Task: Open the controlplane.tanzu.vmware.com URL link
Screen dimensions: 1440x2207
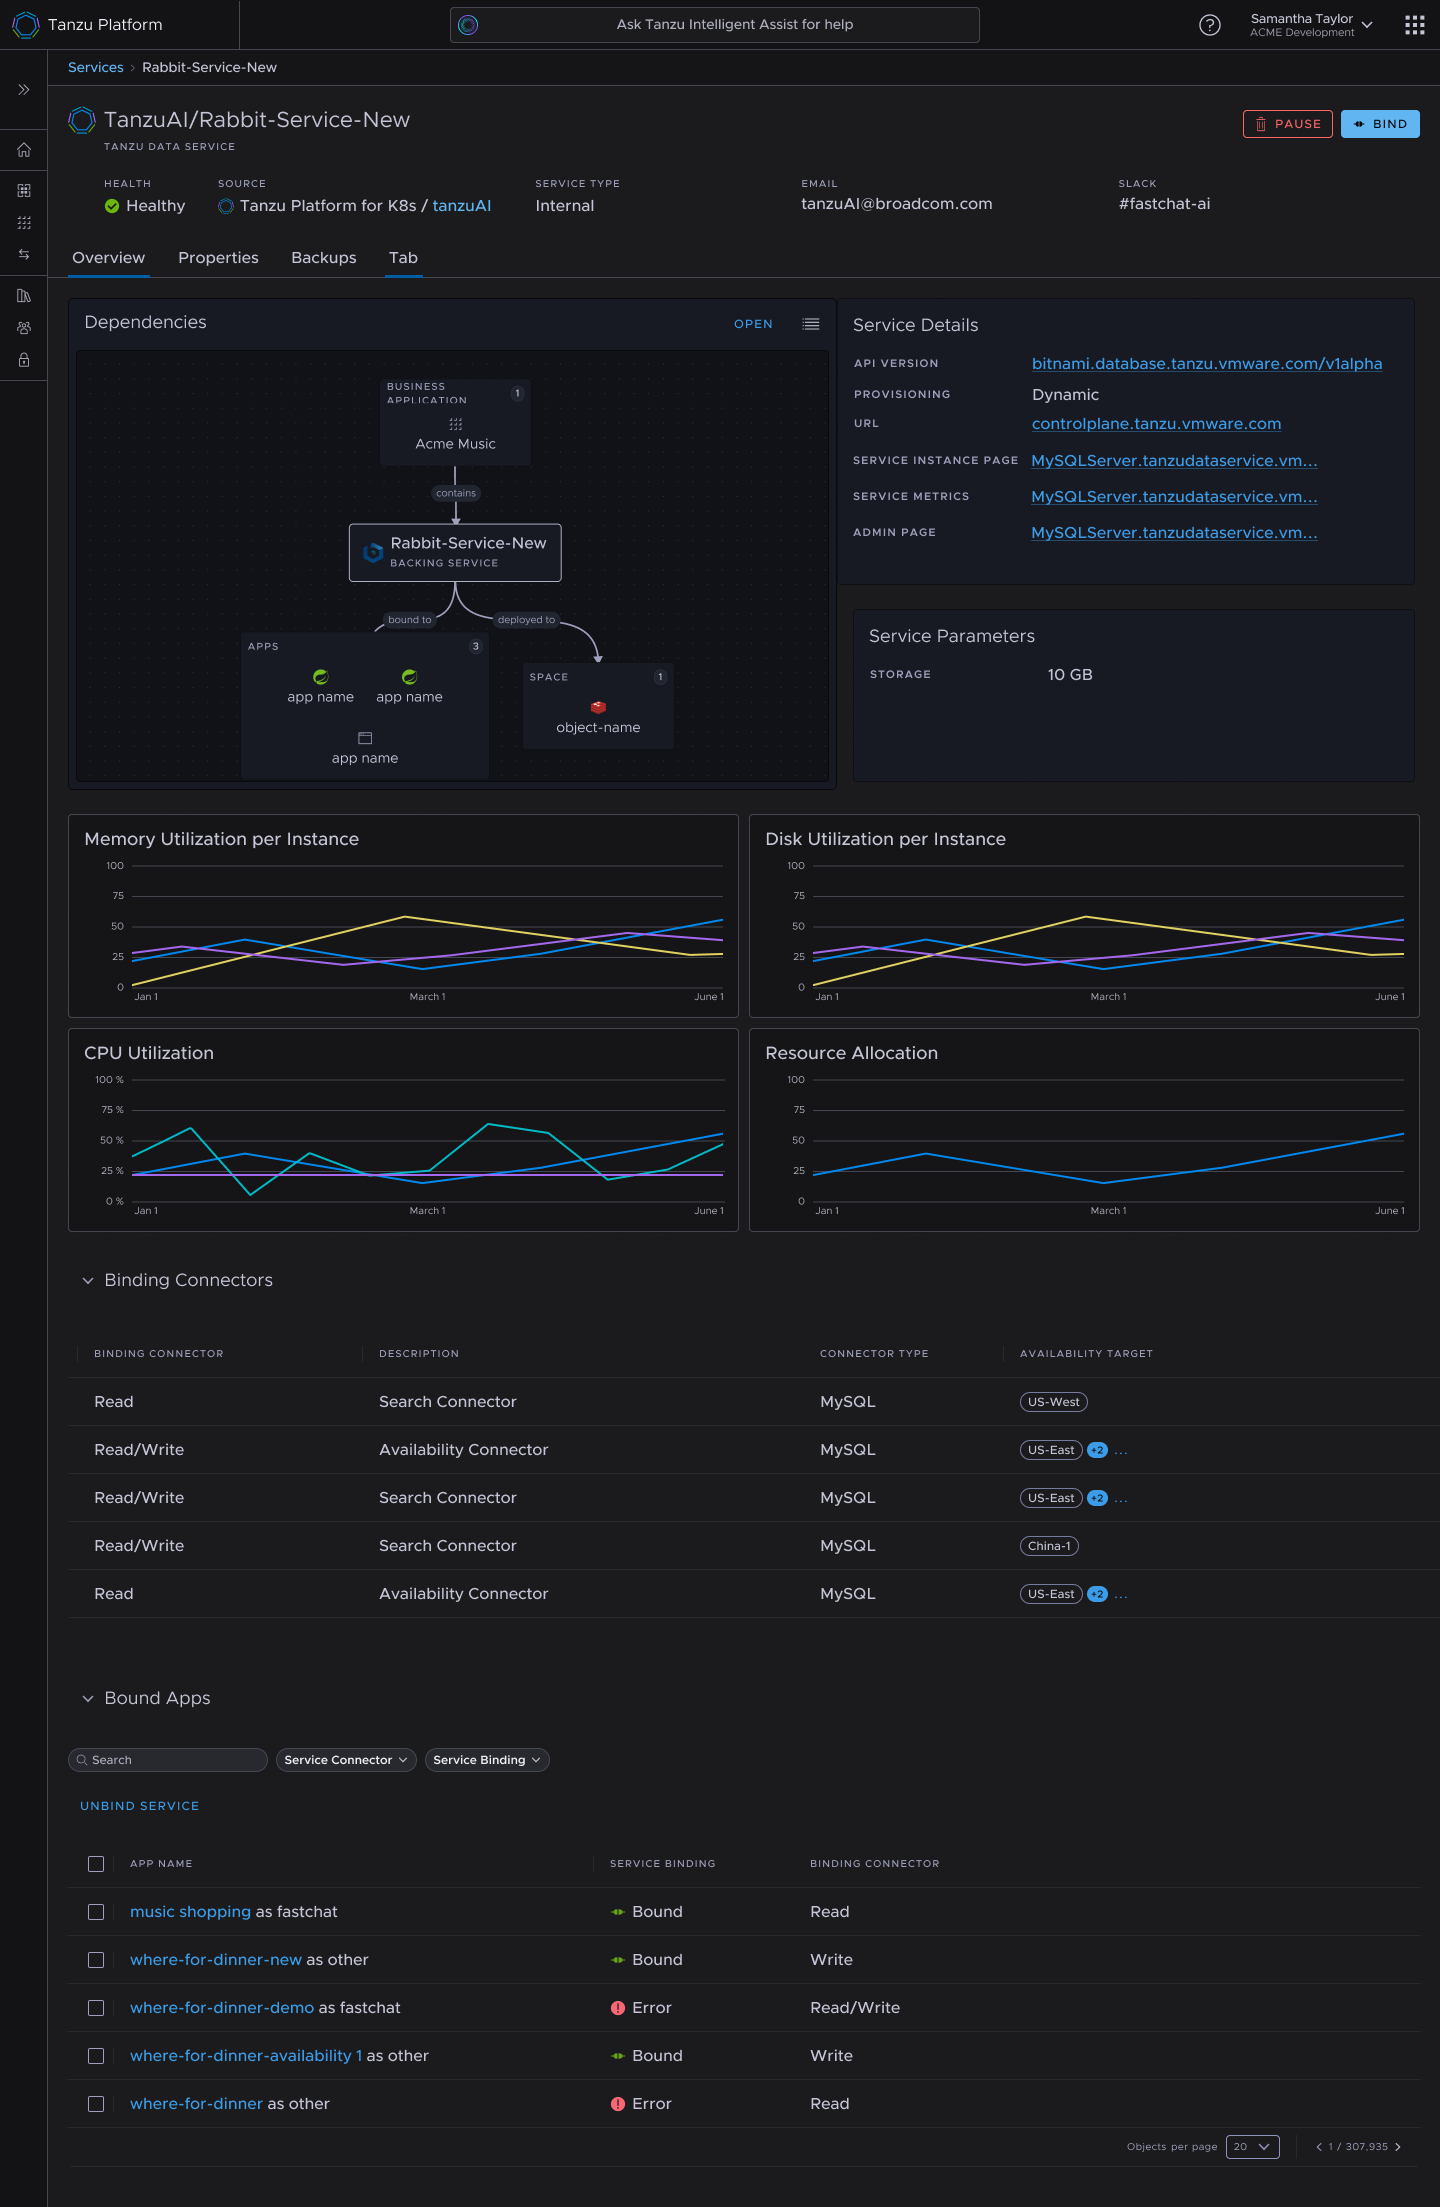Action: pos(1156,424)
